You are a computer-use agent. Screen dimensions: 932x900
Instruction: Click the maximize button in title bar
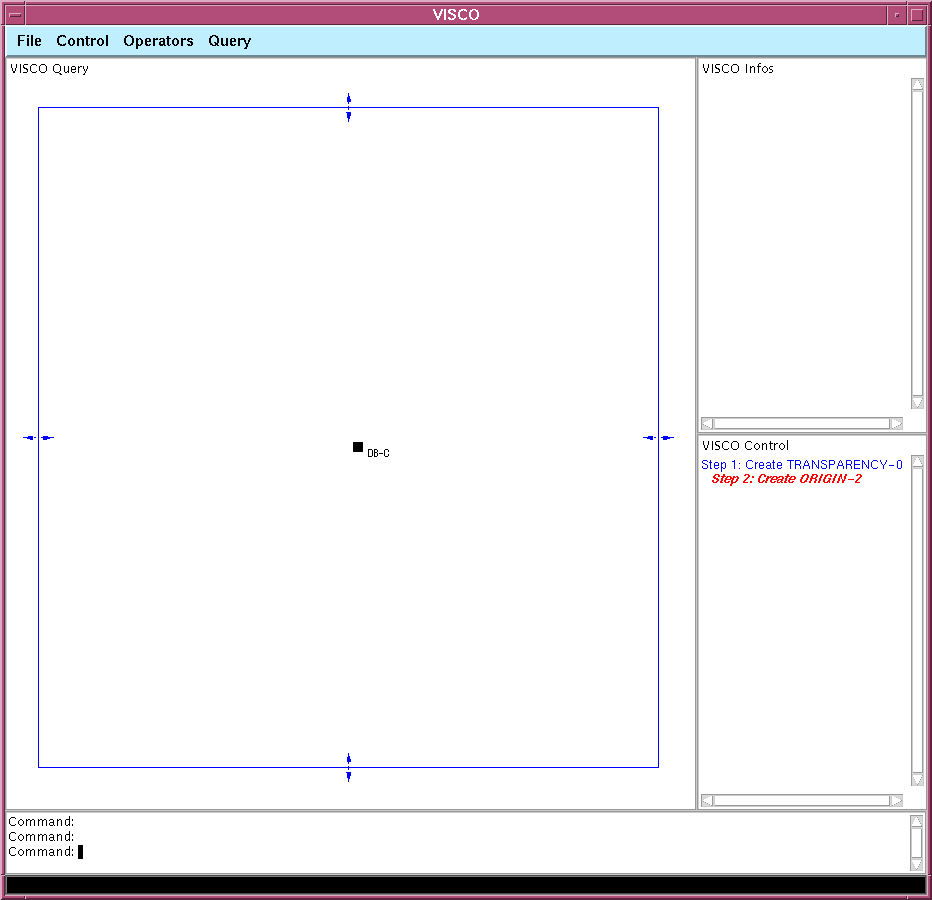pos(917,14)
